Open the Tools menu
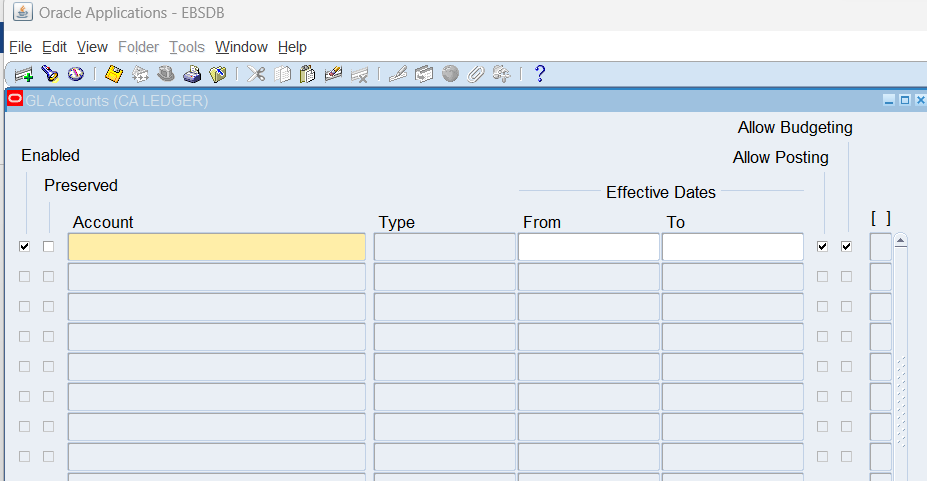The width and height of the screenshot is (927, 481). [x=187, y=47]
